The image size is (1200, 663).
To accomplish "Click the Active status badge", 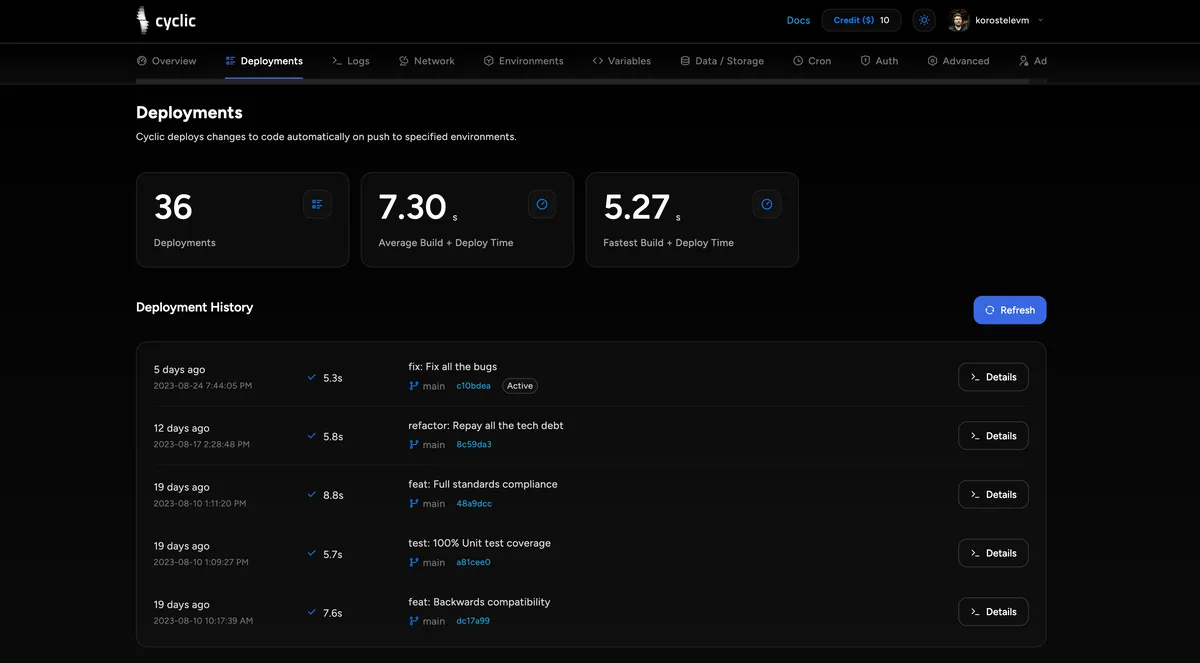I will [519, 385].
